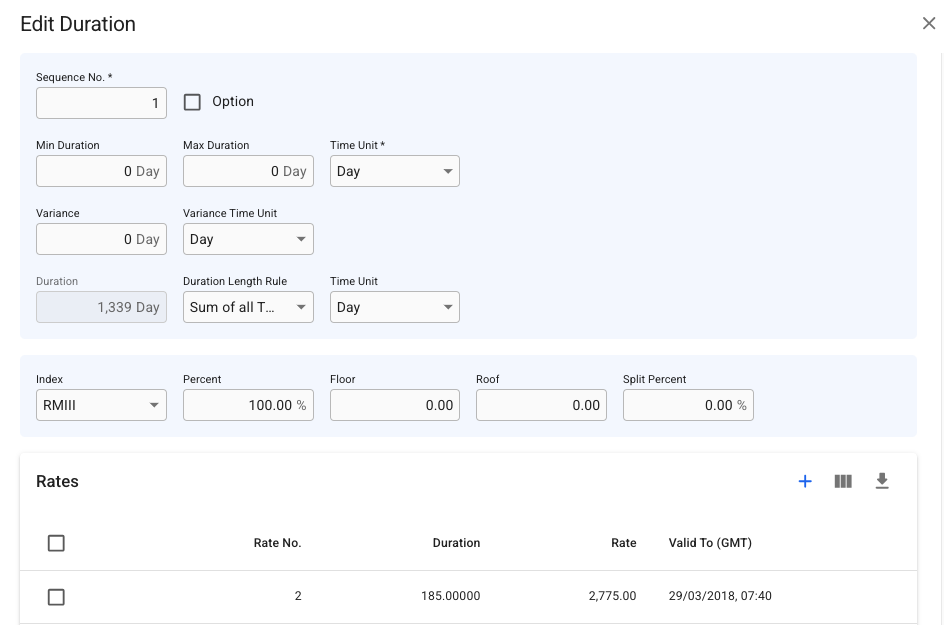The image size is (944, 625).
Task: Tick the select-all checkbox in Rates header
Action: [x=57, y=543]
